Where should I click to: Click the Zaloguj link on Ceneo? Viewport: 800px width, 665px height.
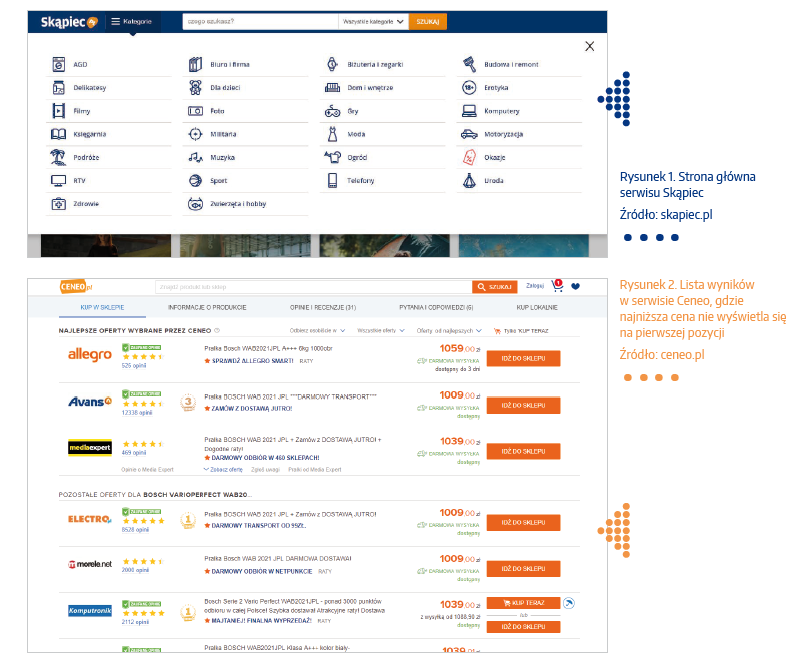[535, 286]
